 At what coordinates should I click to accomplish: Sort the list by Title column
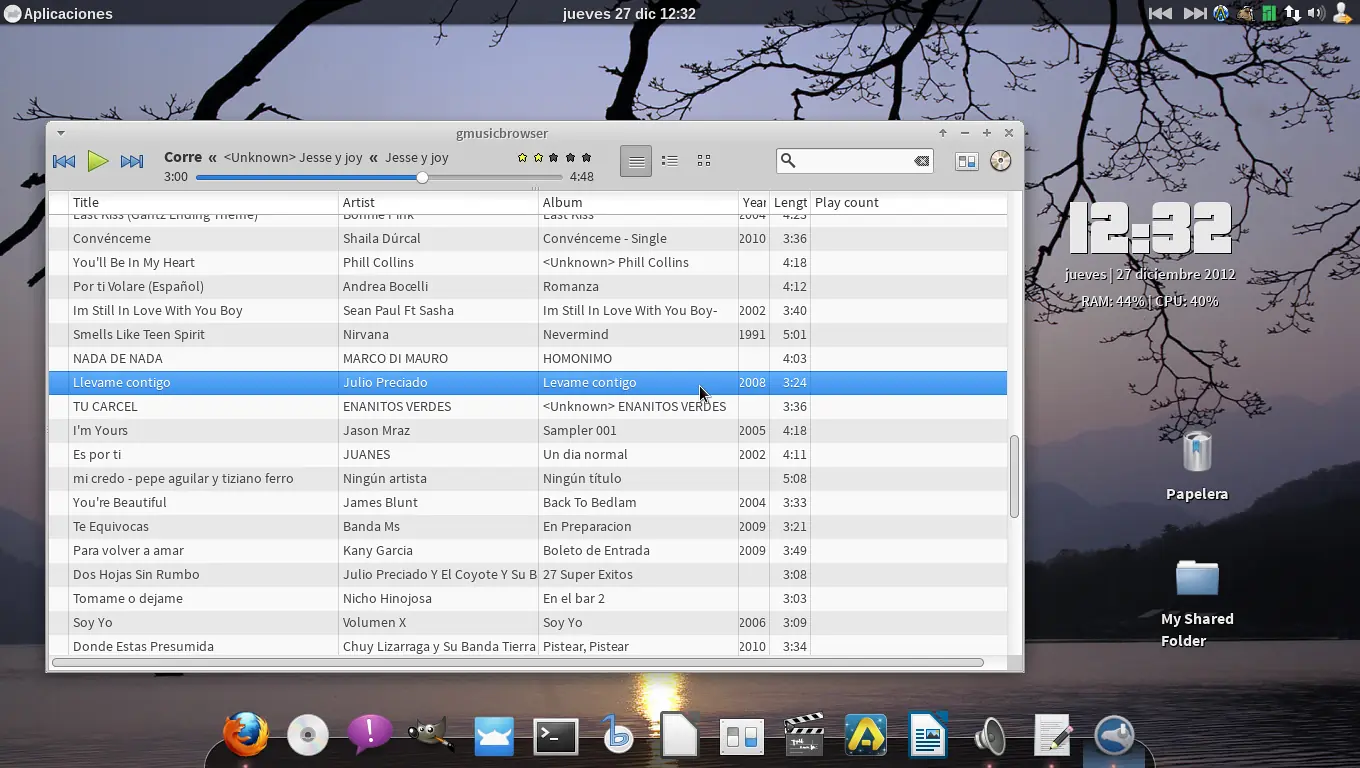coord(203,202)
